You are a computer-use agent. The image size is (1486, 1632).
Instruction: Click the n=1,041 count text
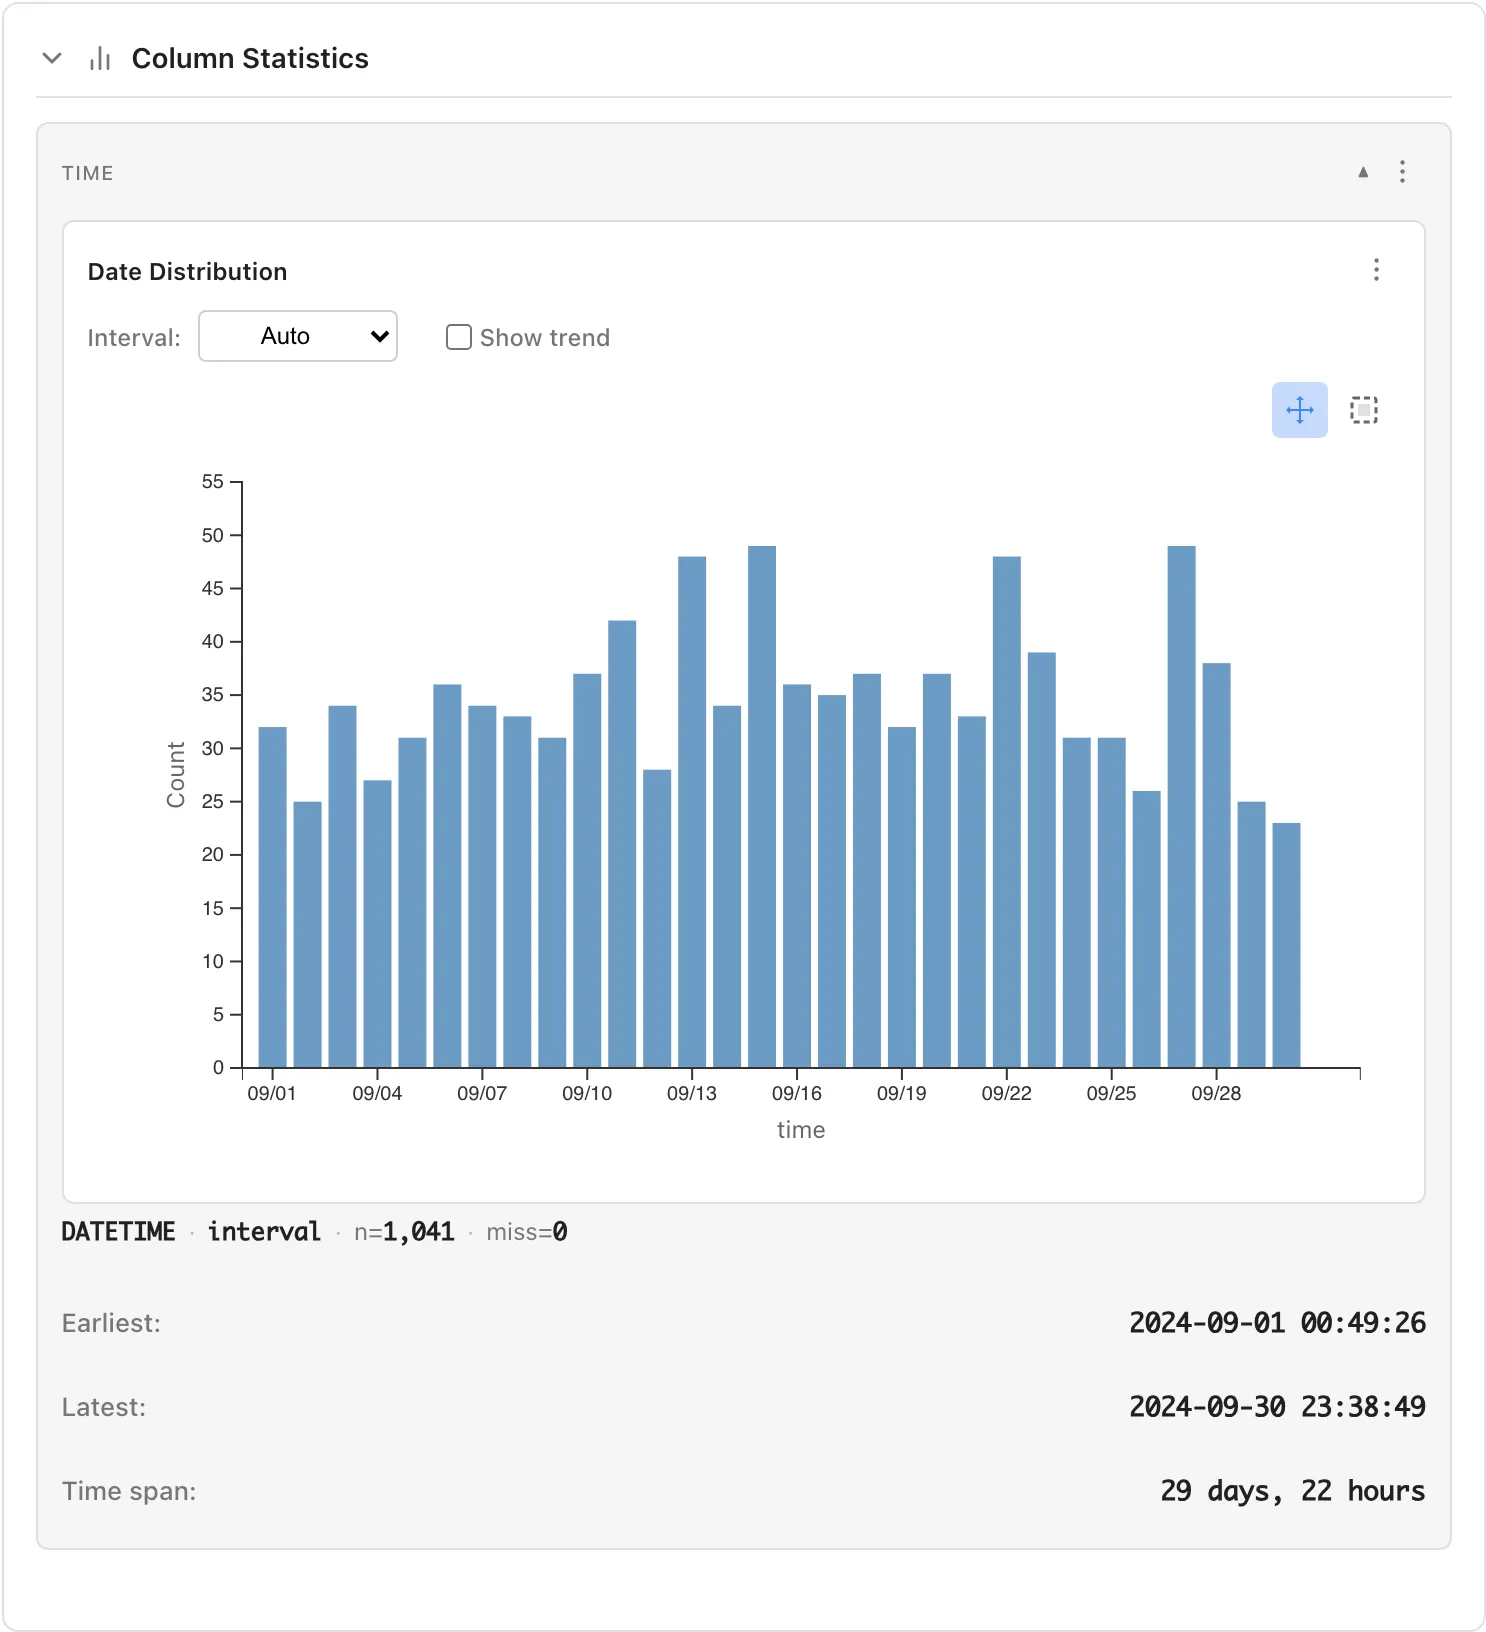[x=404, y=1232]
